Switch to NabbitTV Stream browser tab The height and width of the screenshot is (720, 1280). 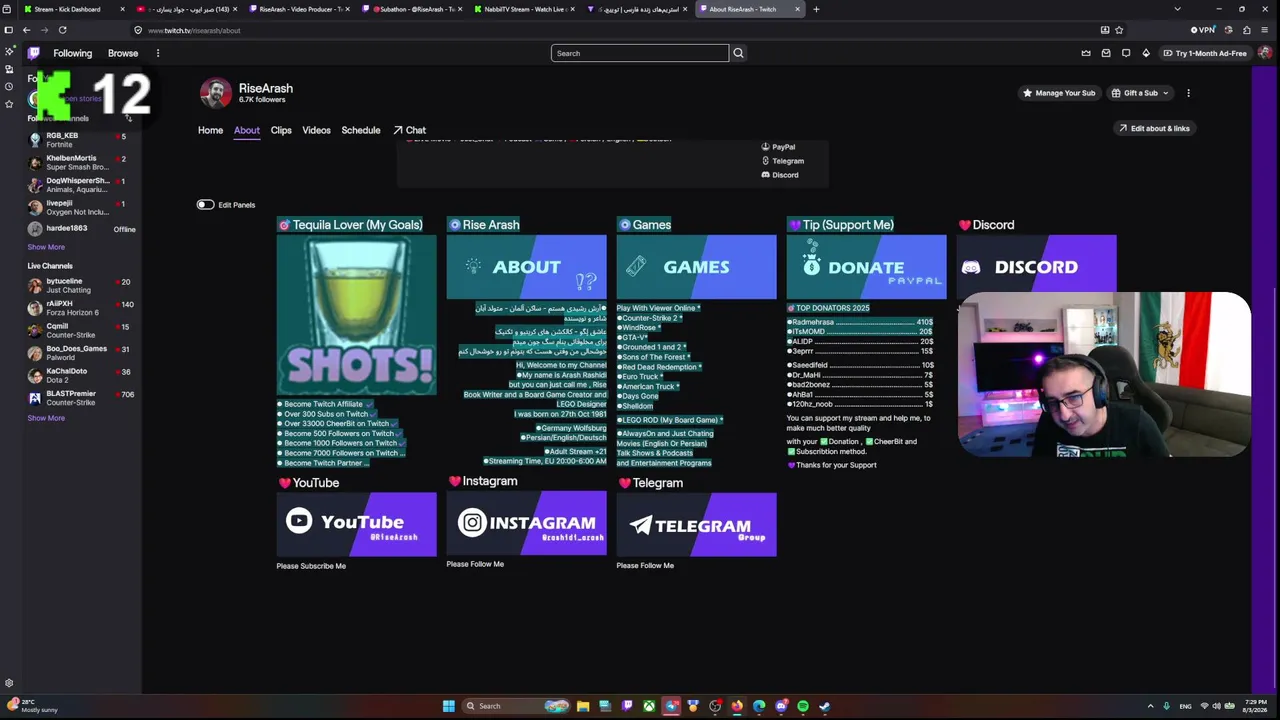525,9
